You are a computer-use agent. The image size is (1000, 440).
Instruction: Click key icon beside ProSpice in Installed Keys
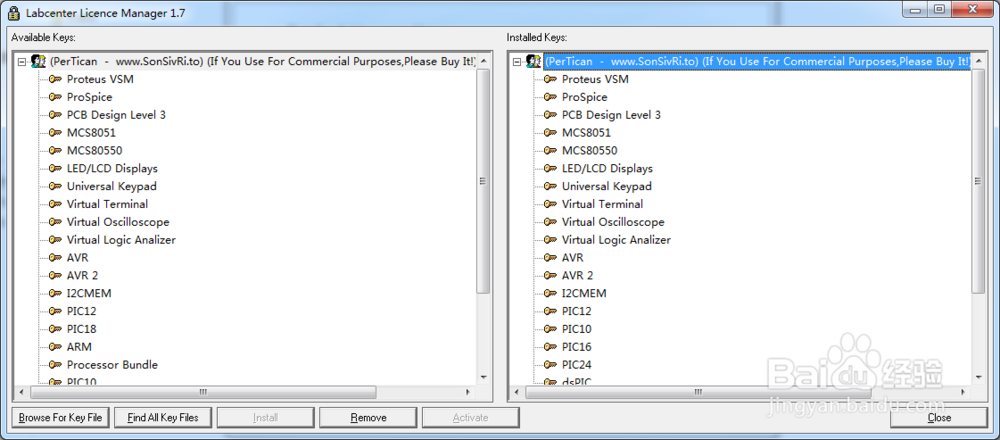550,98
